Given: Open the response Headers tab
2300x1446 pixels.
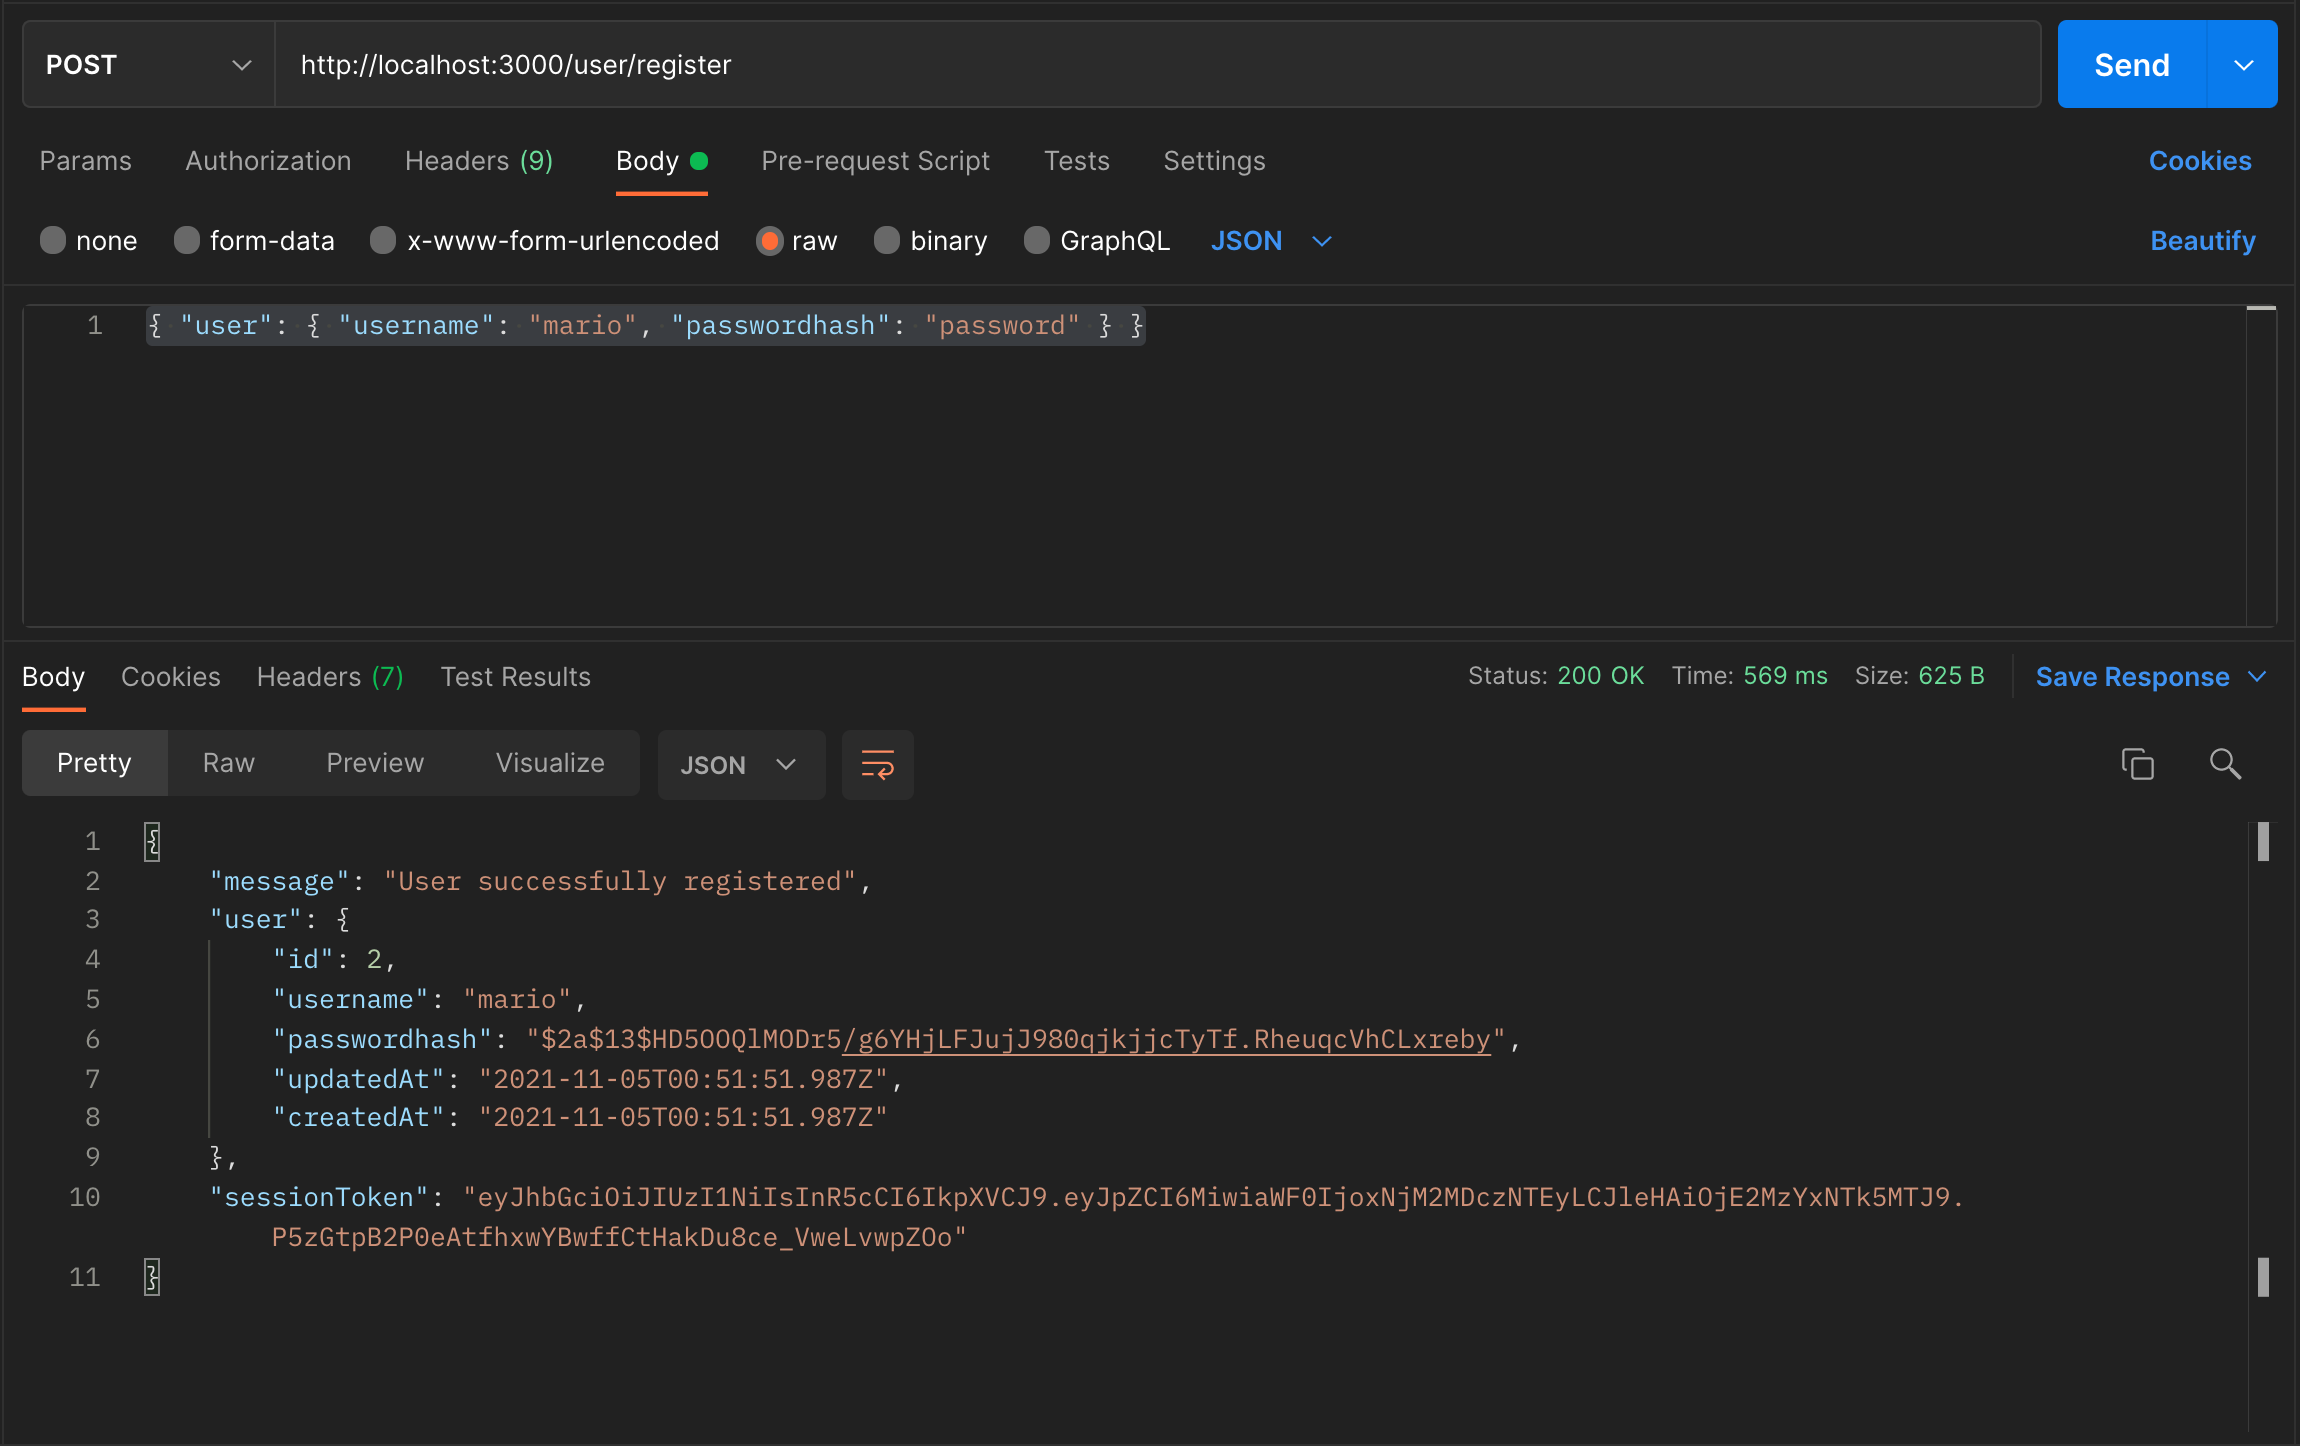Looking at the screenshot, I should click(x=330, y=676).
